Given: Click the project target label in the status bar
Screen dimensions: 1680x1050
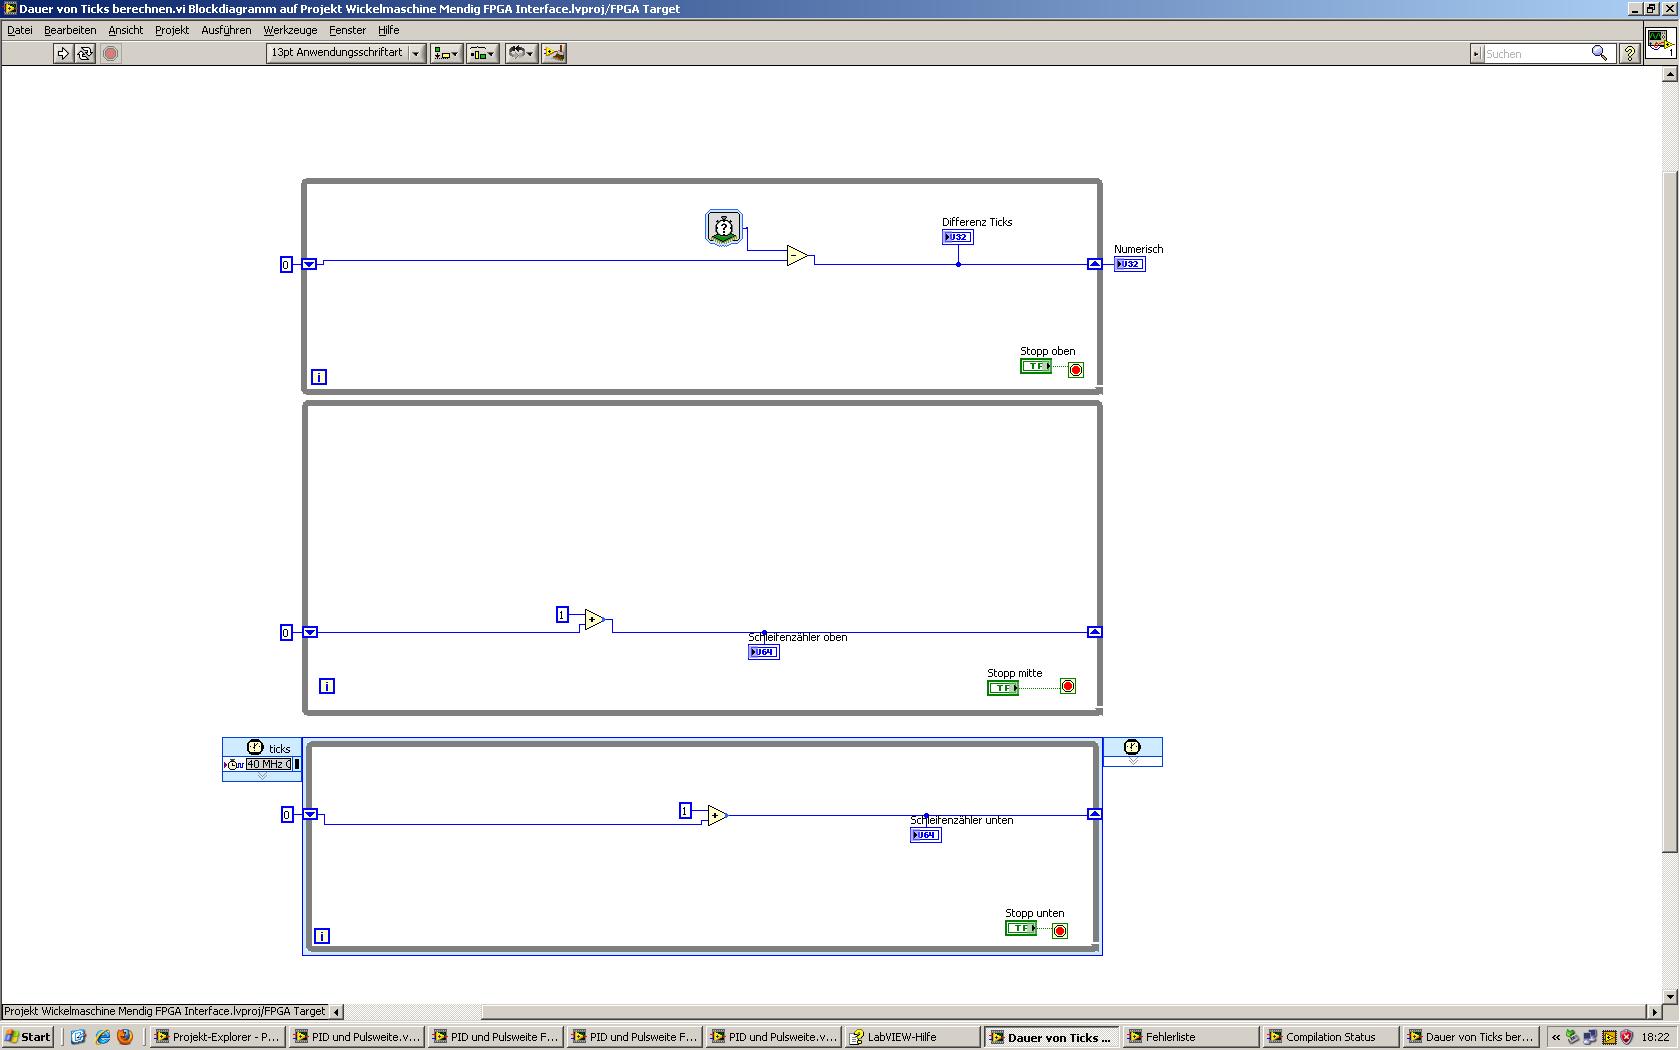Looking at the screenshot, I should [x=165, y=1011].
